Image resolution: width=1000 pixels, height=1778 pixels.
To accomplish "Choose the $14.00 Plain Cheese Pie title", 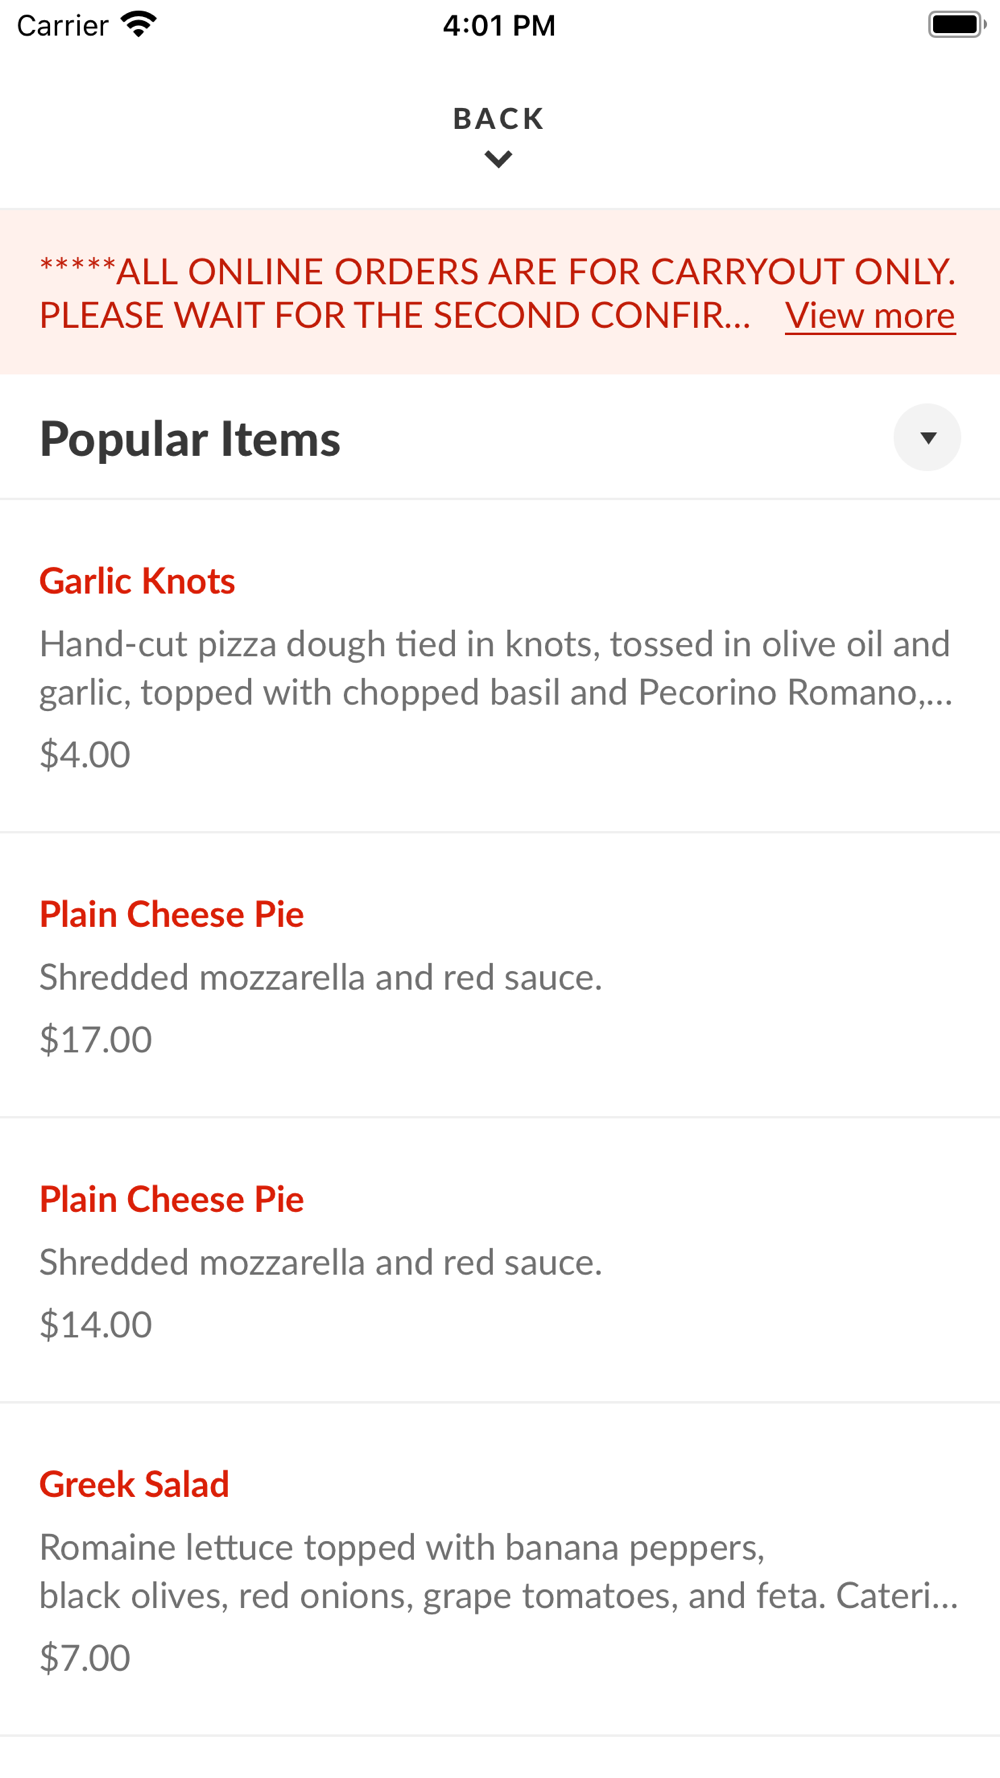I will [171, 1199].
